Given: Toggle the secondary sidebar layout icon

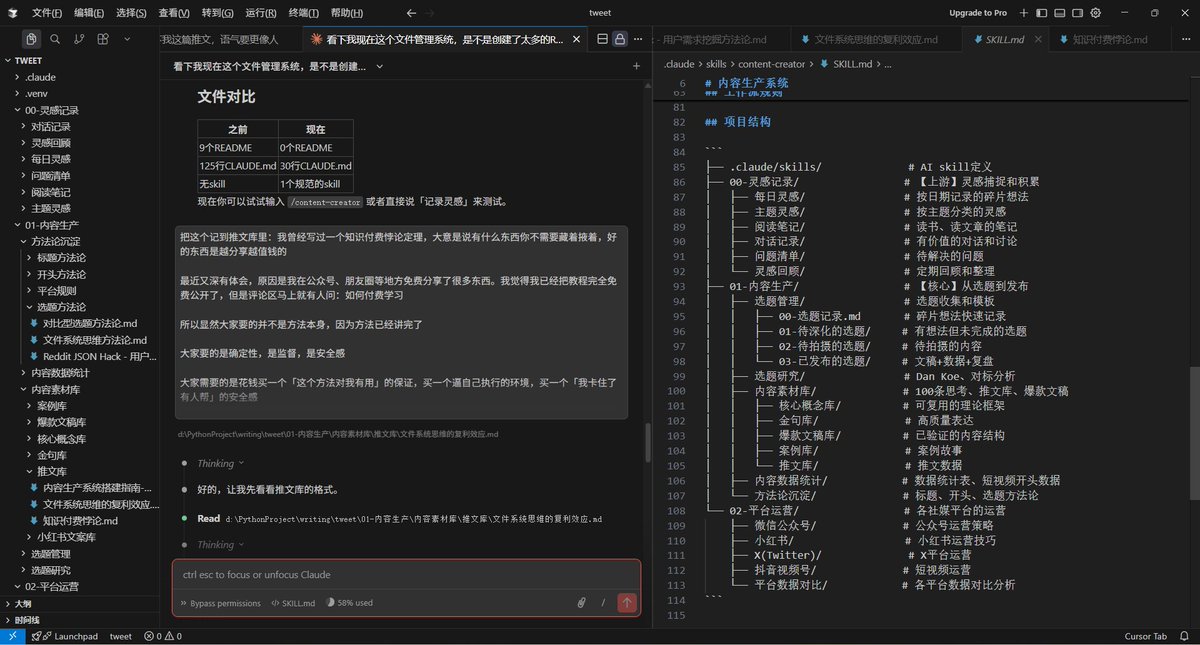Looking at the screenshot, I should 1077,13.
